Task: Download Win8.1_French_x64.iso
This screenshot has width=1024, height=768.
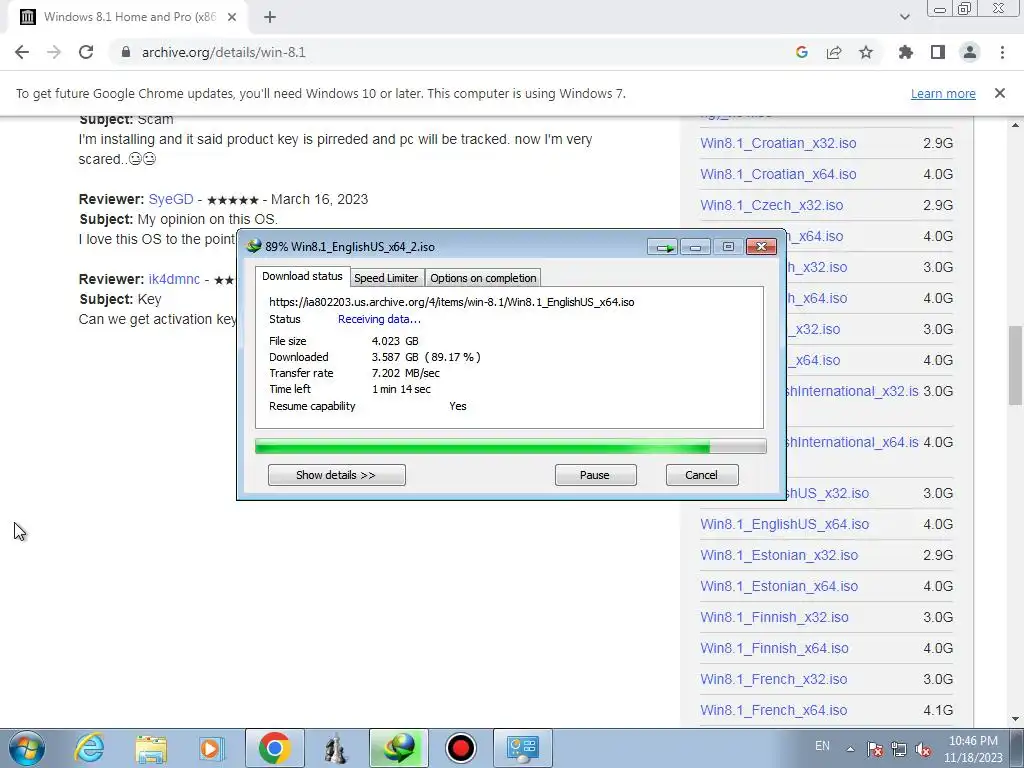Action: point(773,710)
